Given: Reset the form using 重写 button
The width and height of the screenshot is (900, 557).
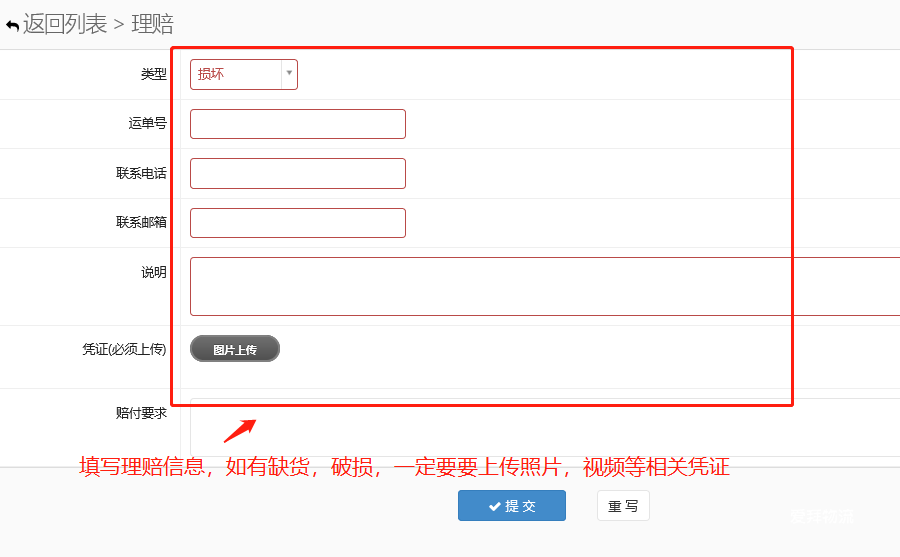Looking at the screenshot, I should [x=623, y=506].
